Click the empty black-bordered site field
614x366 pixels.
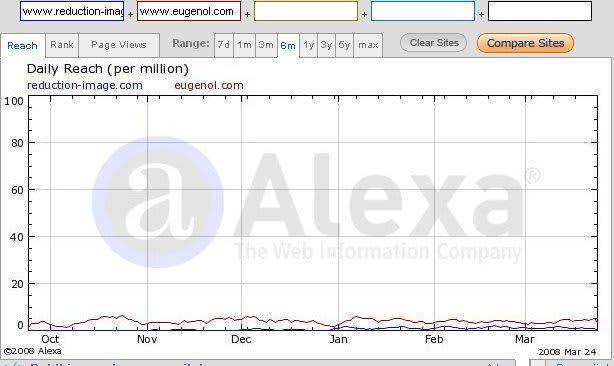pos(540,11)
